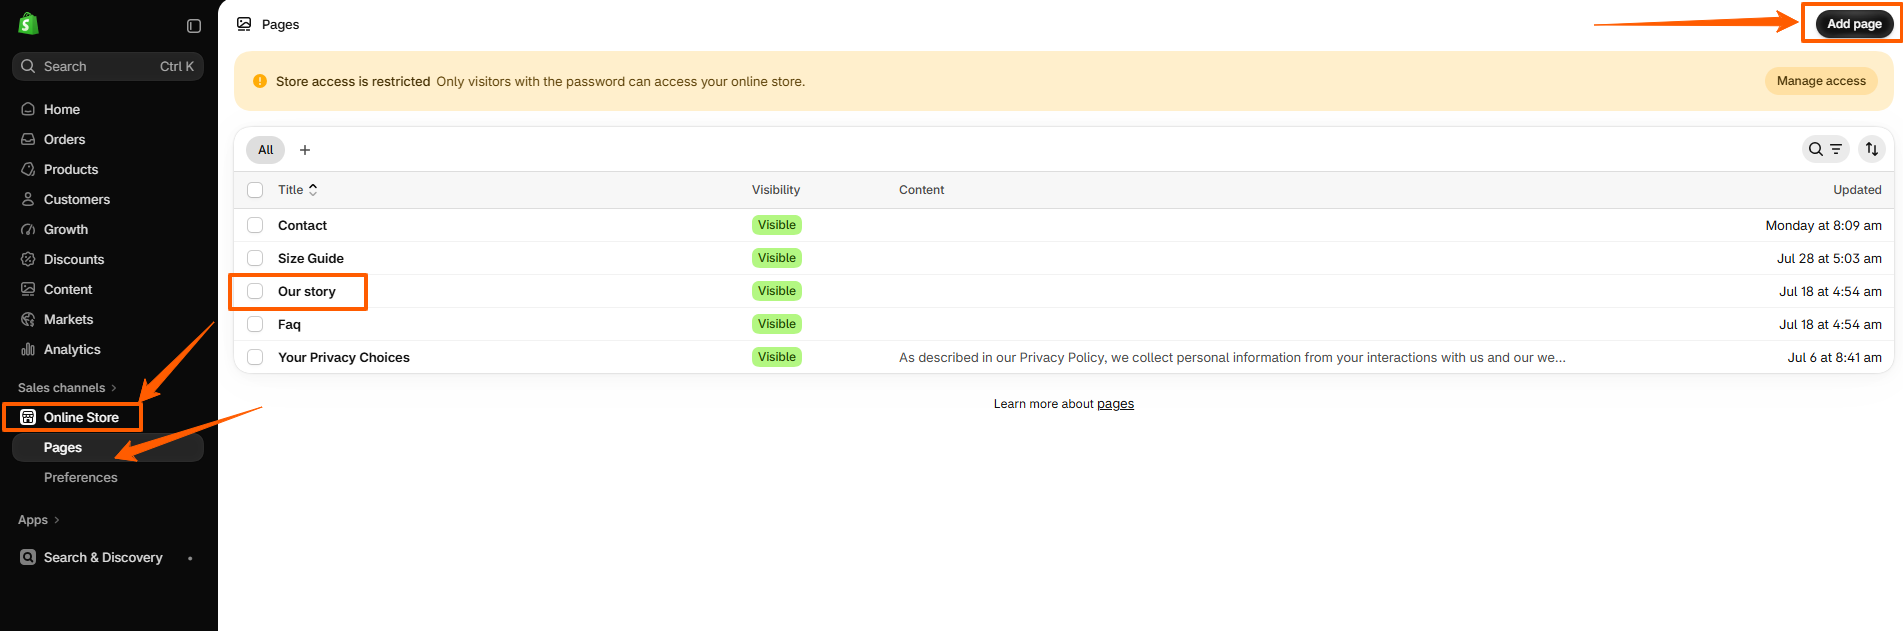Click the Products tag icon
The height and width of the screenshot is (631, 1903).
point(28,169)
